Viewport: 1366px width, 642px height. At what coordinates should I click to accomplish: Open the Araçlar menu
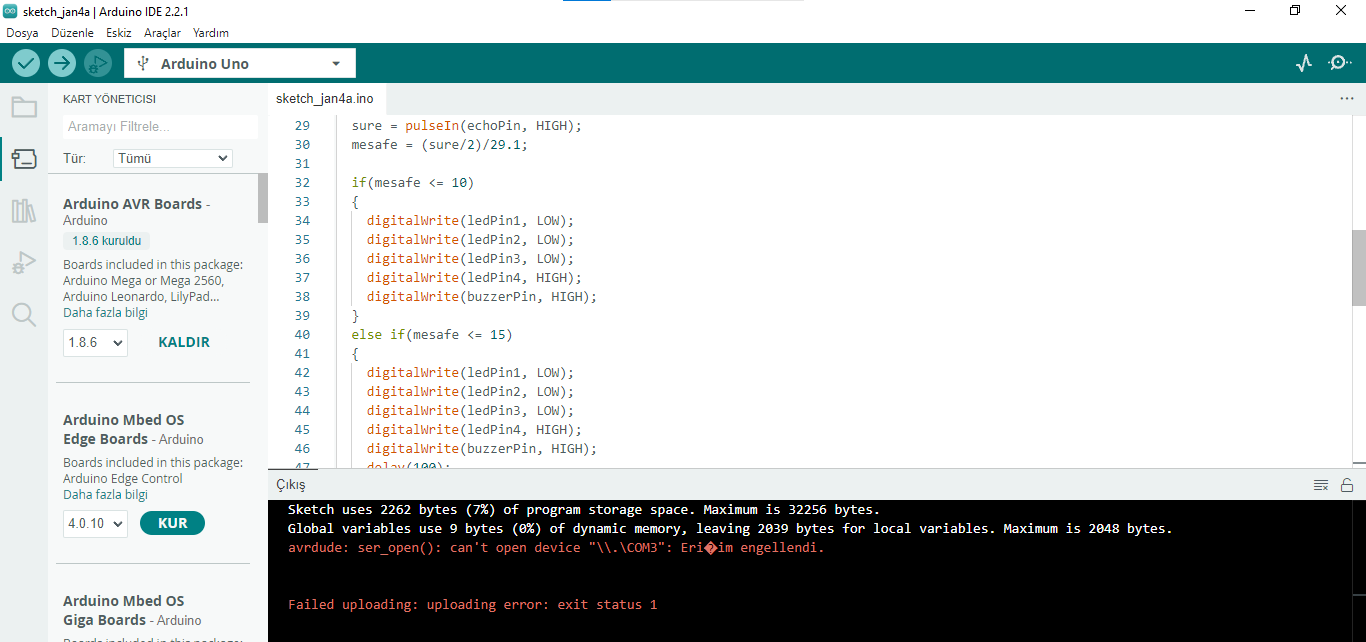162,33
